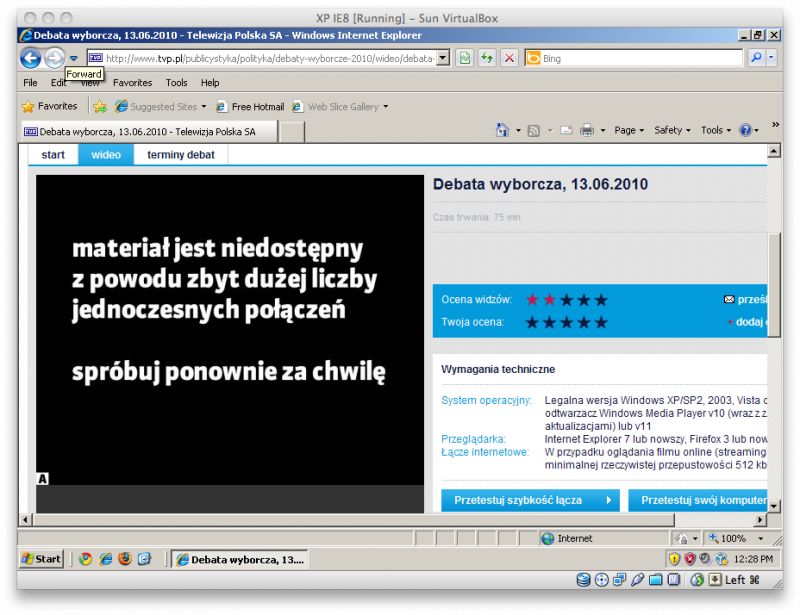Click vertical scrollbar up arrow
Image resolution: width=800 pixels, height=615 pixels.
(774, 151)
